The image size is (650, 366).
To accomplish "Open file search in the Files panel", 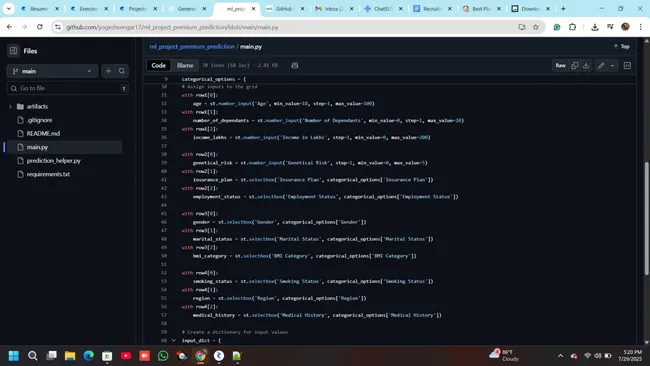I will 122,71.
